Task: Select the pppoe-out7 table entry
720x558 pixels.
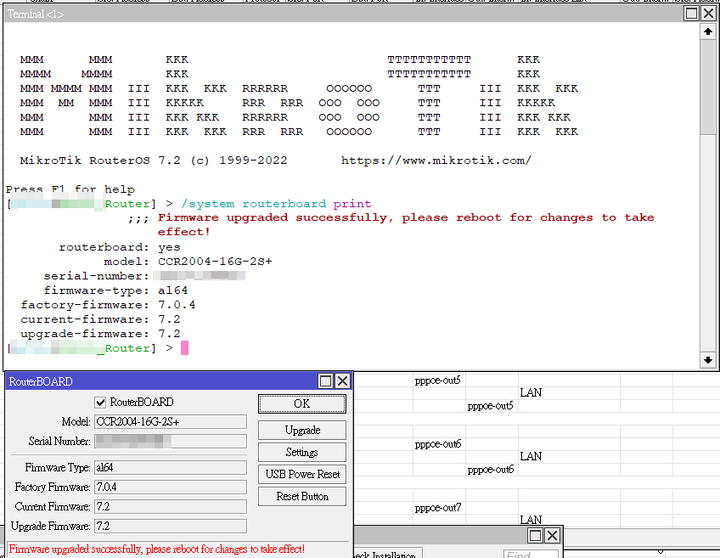Action: [x=438, y=508]
